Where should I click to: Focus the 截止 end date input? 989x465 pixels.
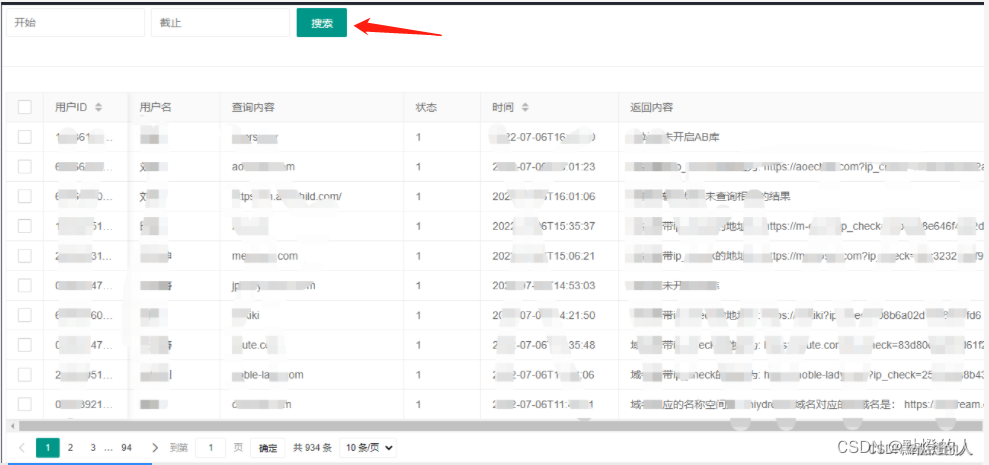coord(220,23)
